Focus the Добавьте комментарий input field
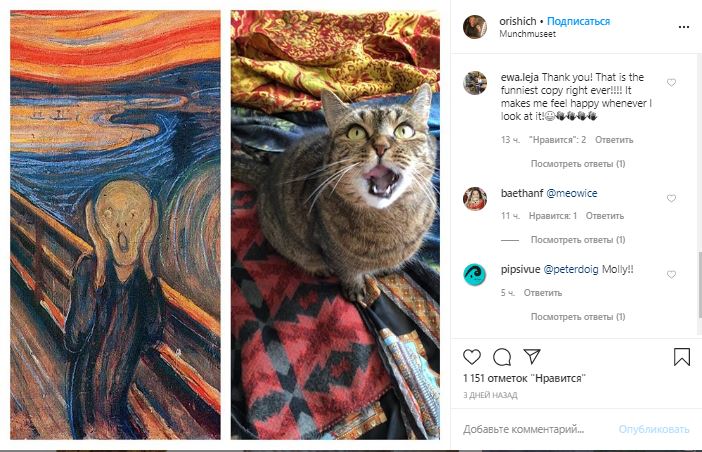The height and width of the screenshot is (452, 702). point(525,429)
